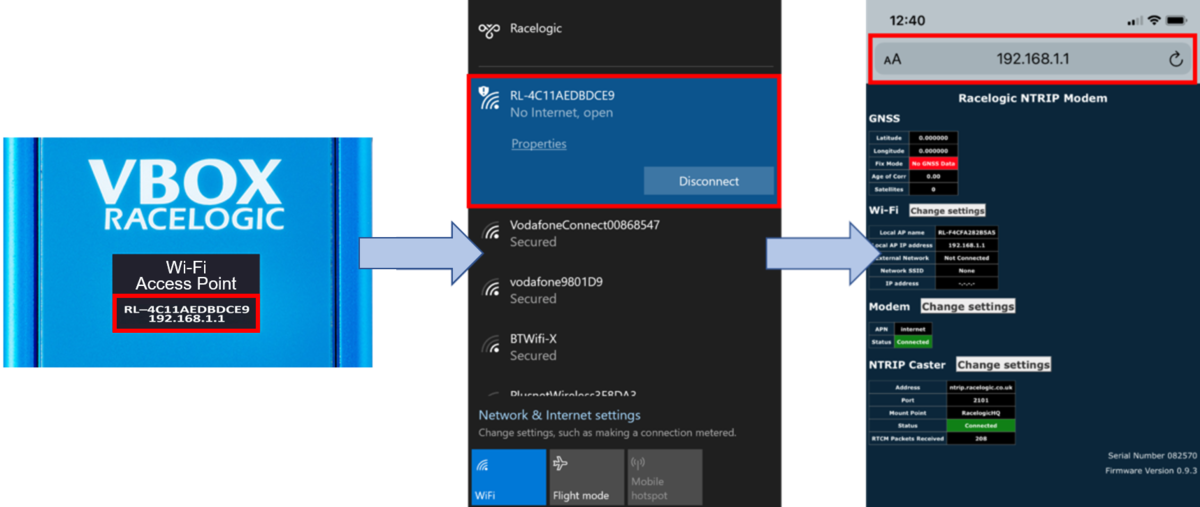Click the APN value internet
1200x507 pixels.
tap(913, 329)
